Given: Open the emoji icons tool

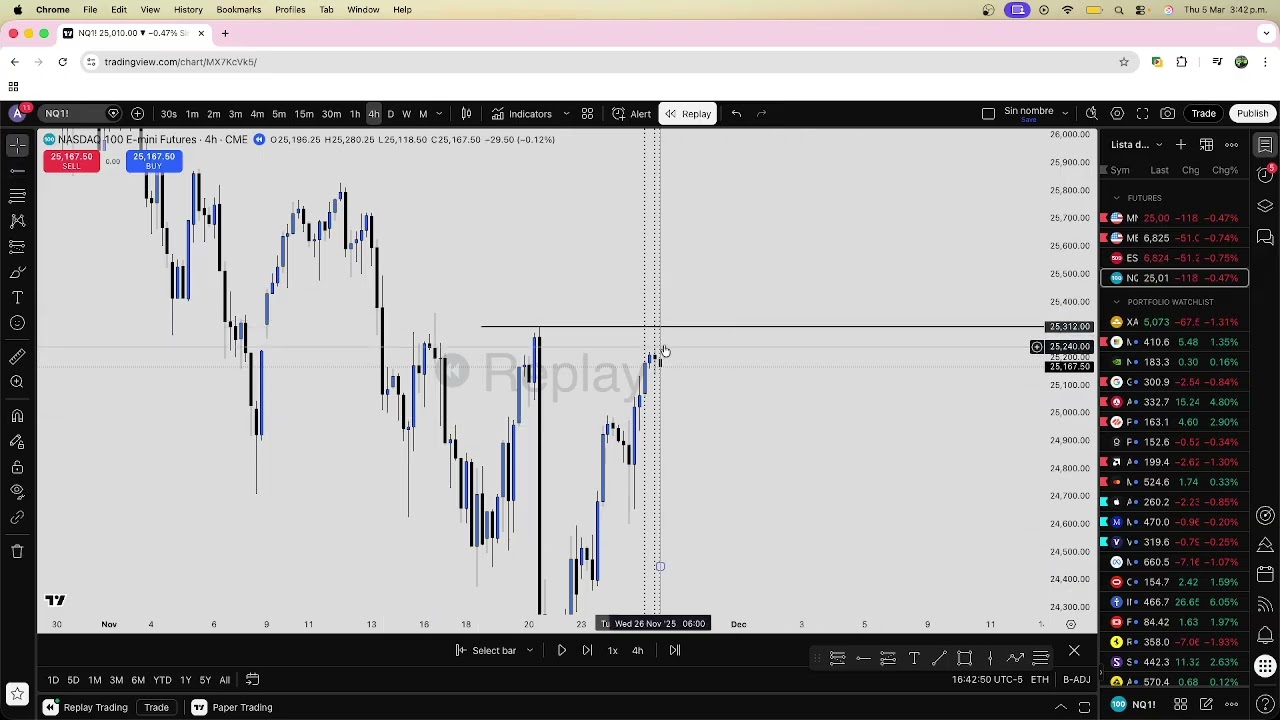Looking at the screenshot, I should 17,323.
